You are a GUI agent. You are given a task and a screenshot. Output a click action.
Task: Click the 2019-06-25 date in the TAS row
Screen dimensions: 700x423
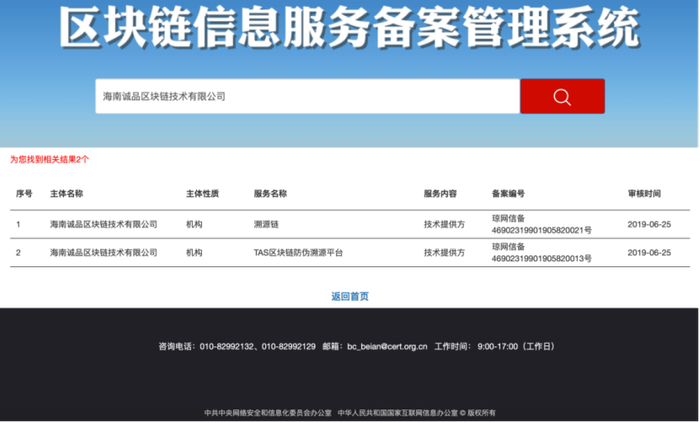pos(649,253)
